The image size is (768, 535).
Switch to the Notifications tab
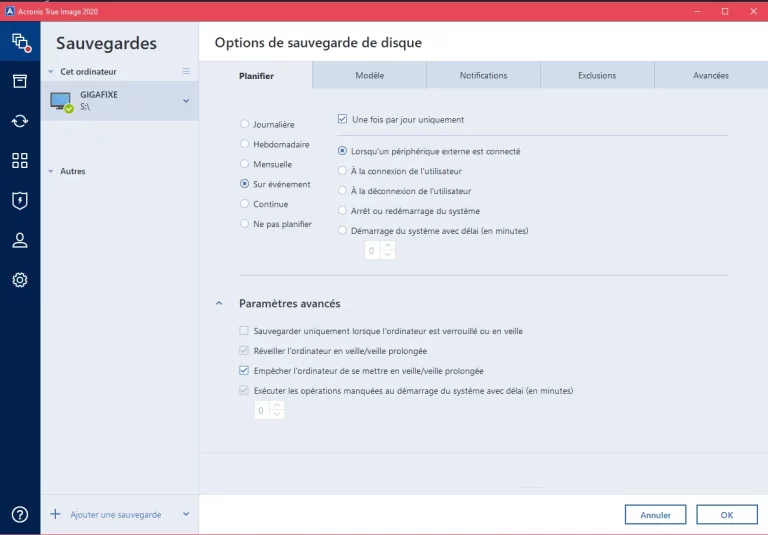(x=483, y=75)
